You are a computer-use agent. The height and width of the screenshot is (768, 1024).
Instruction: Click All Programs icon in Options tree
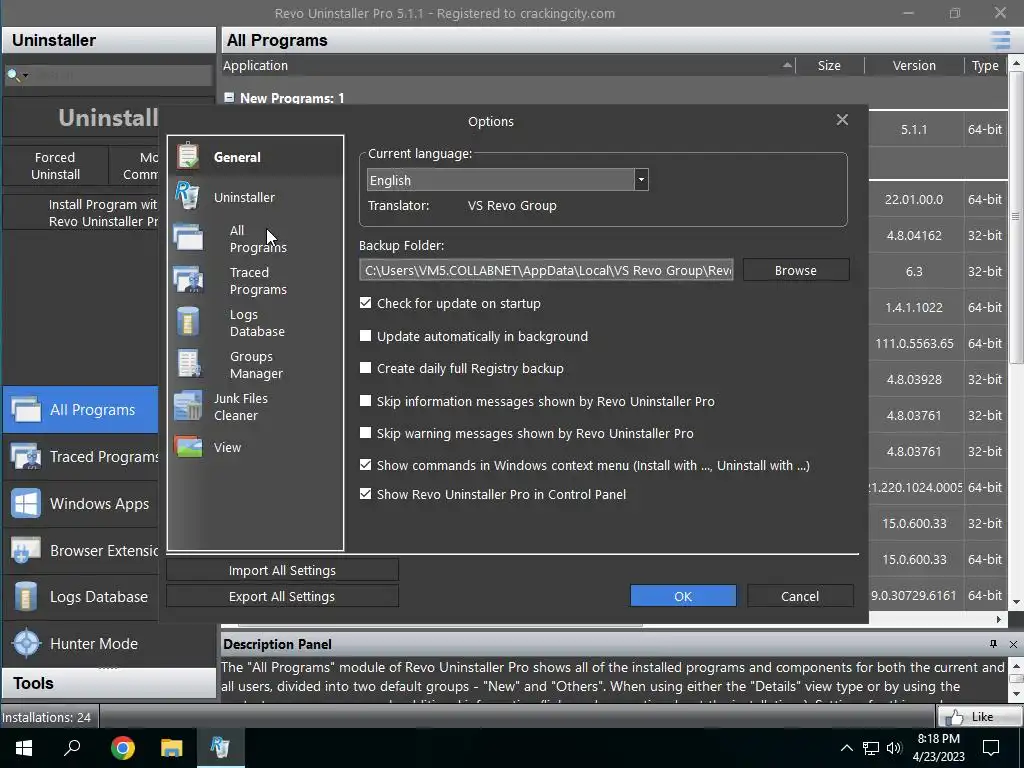coord(188,238)
